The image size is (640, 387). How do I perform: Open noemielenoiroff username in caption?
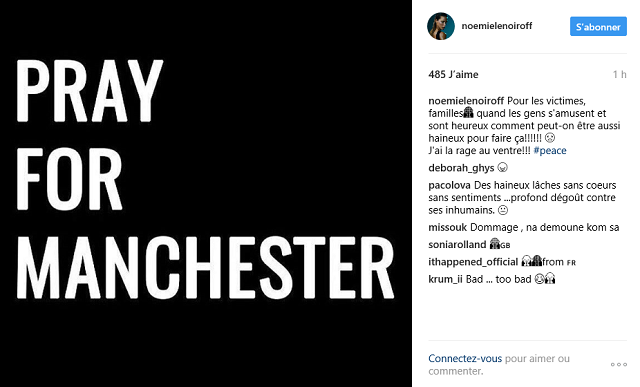click(x=466, y=101)
